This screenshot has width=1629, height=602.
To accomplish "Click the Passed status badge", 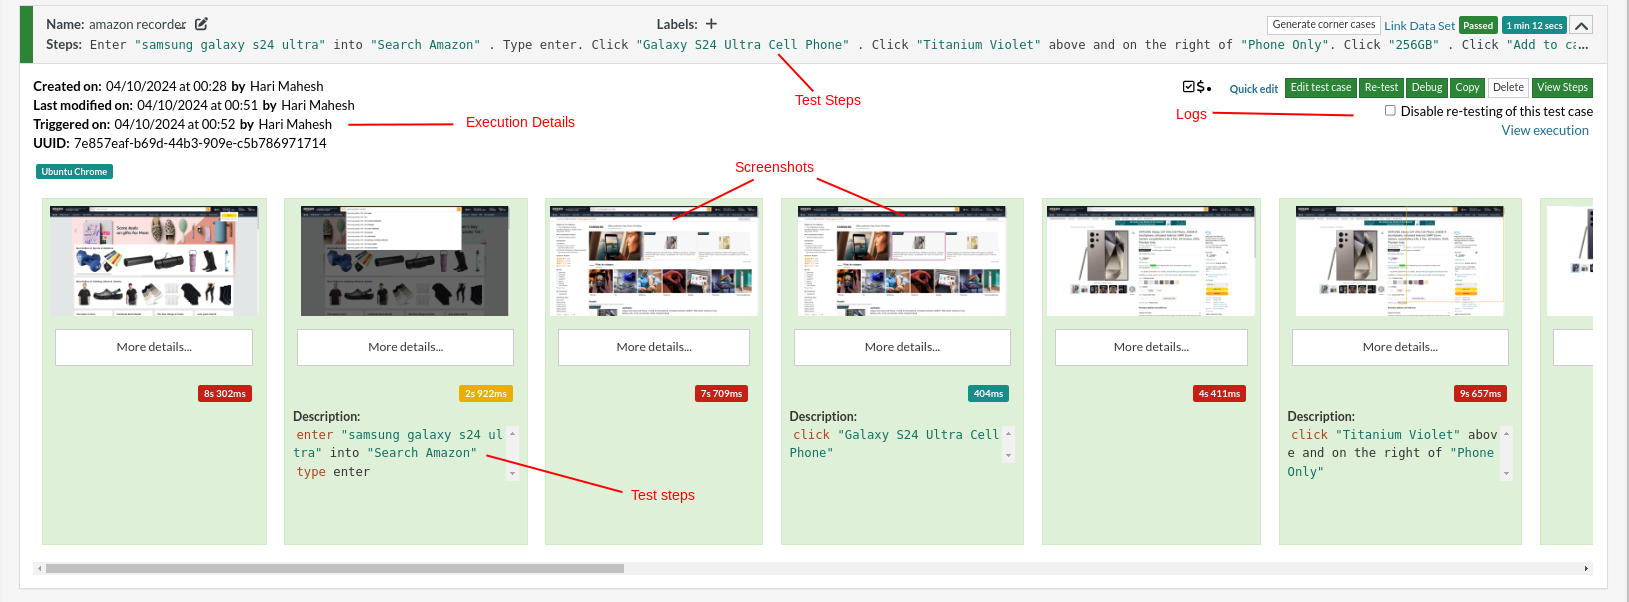I will pos(1477,26).
